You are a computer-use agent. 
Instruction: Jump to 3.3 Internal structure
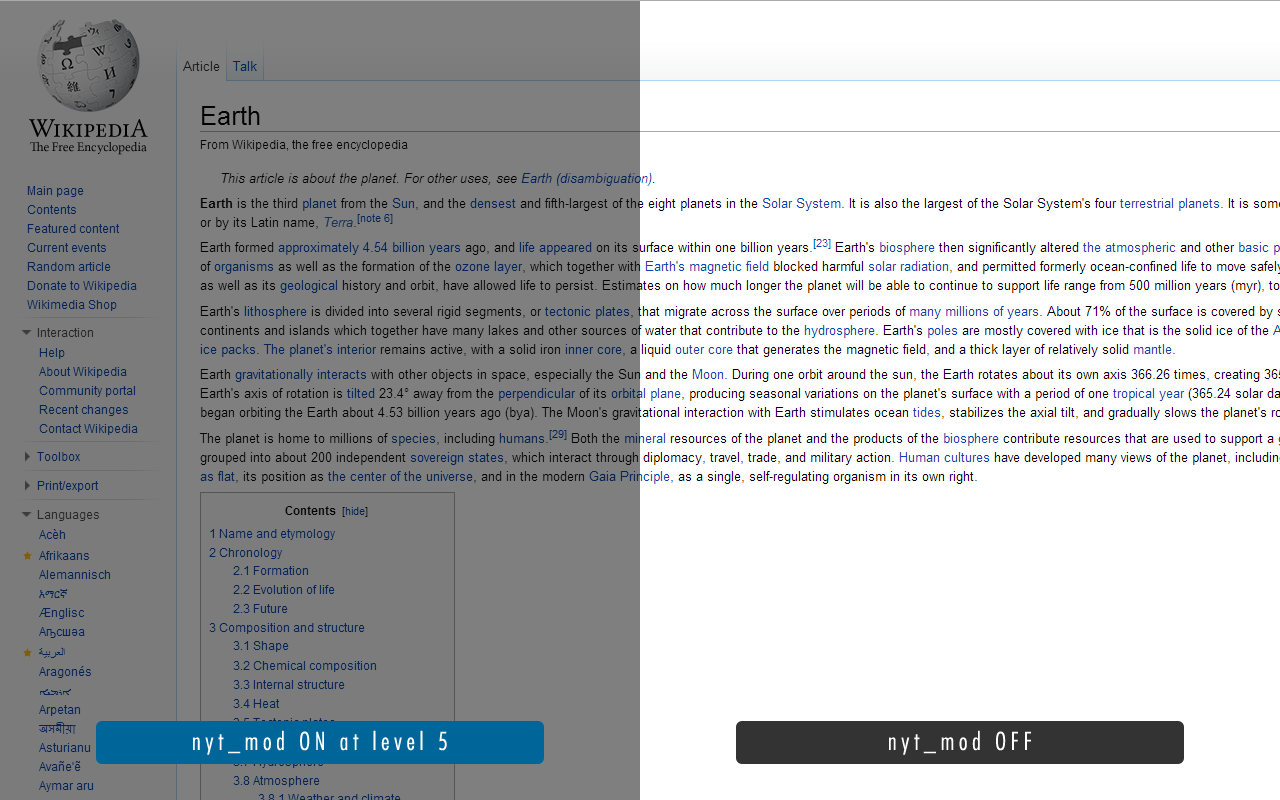tap(289, 685)
